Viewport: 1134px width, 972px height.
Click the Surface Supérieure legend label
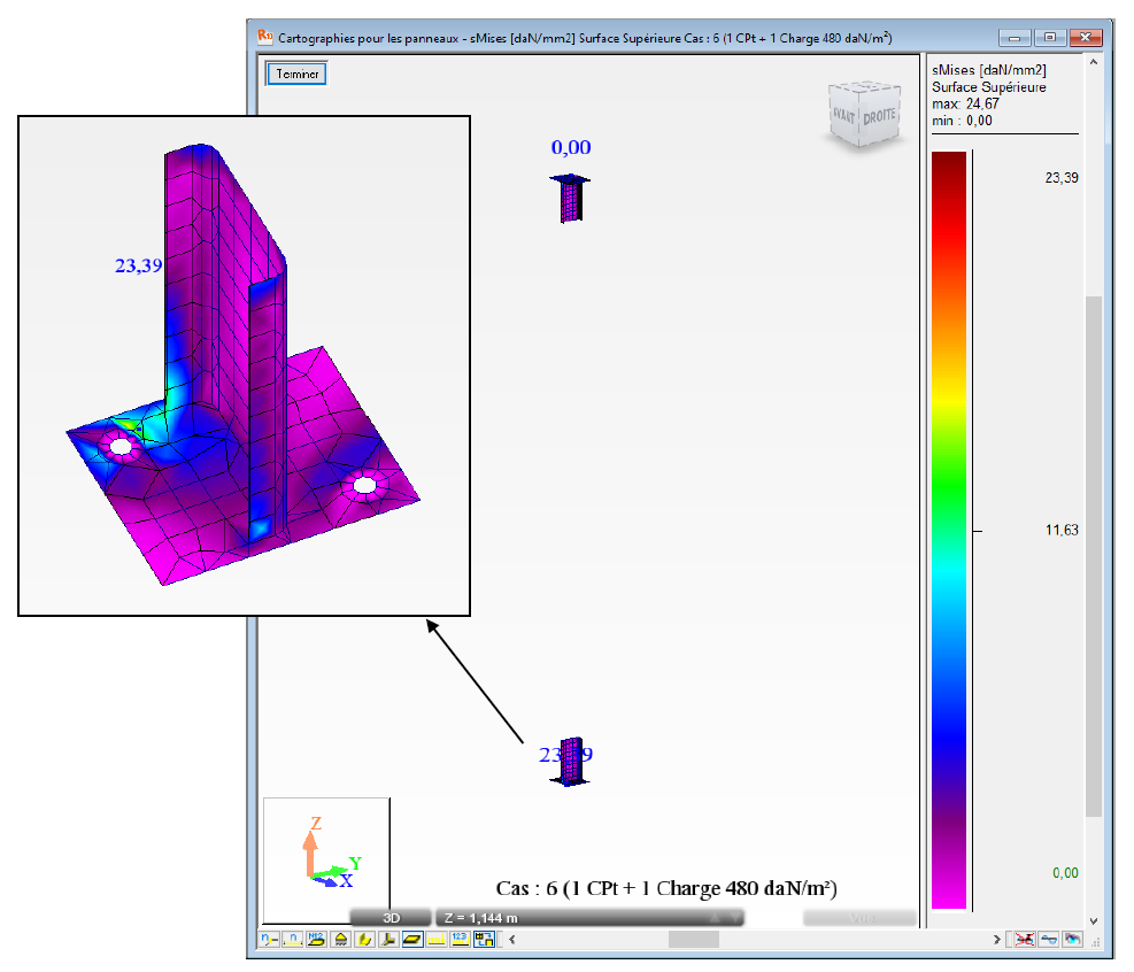click(x=989, y=87)
